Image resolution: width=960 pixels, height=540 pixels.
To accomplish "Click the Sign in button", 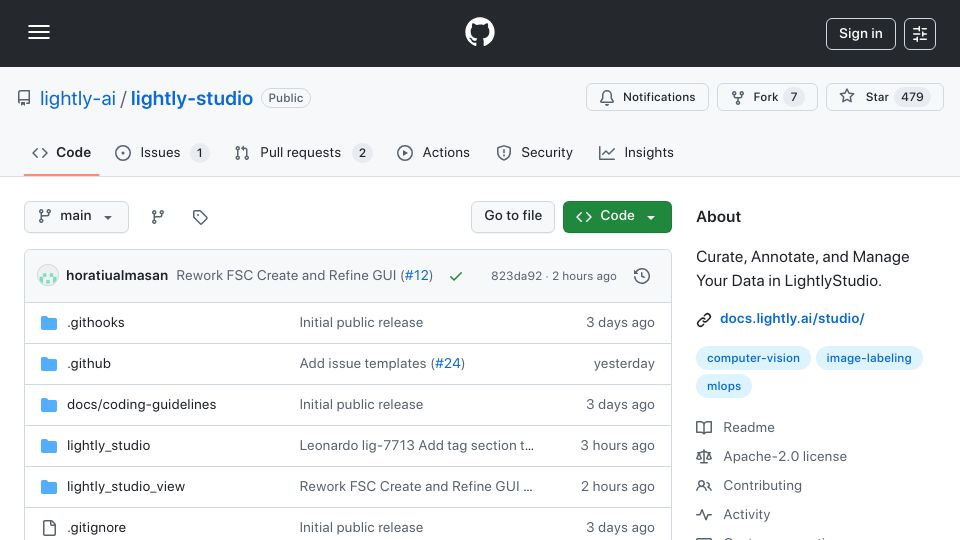I will coord(860,34).
